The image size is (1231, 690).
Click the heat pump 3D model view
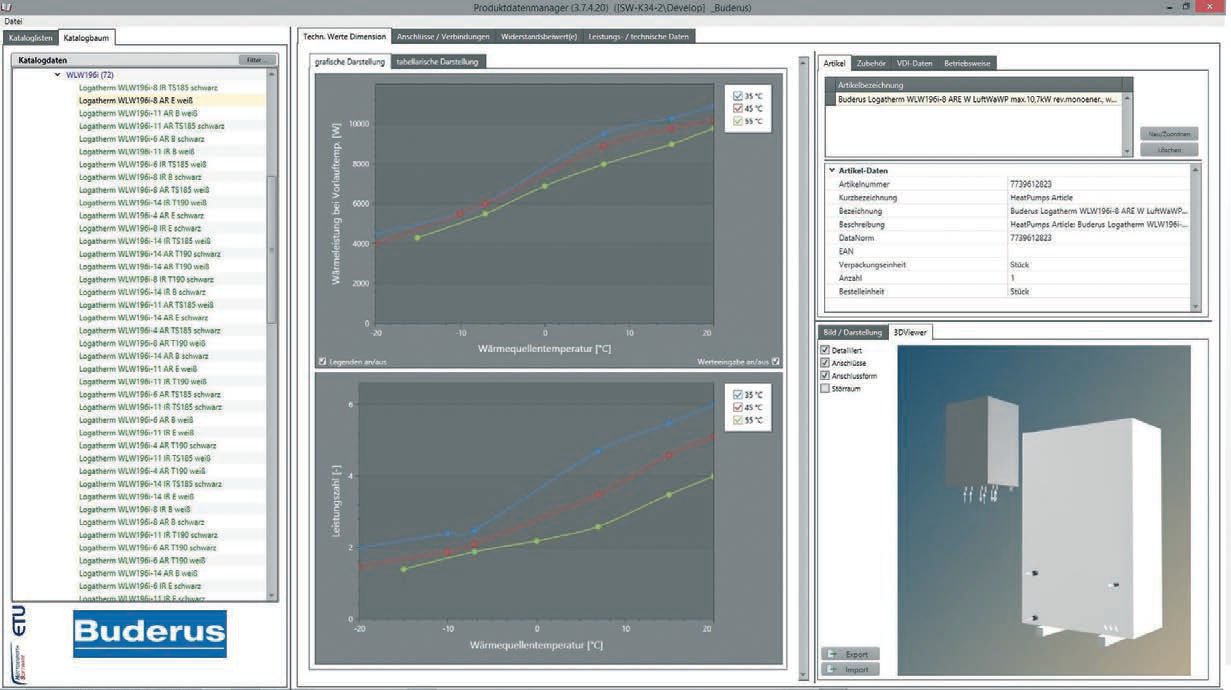[1044, 510]
